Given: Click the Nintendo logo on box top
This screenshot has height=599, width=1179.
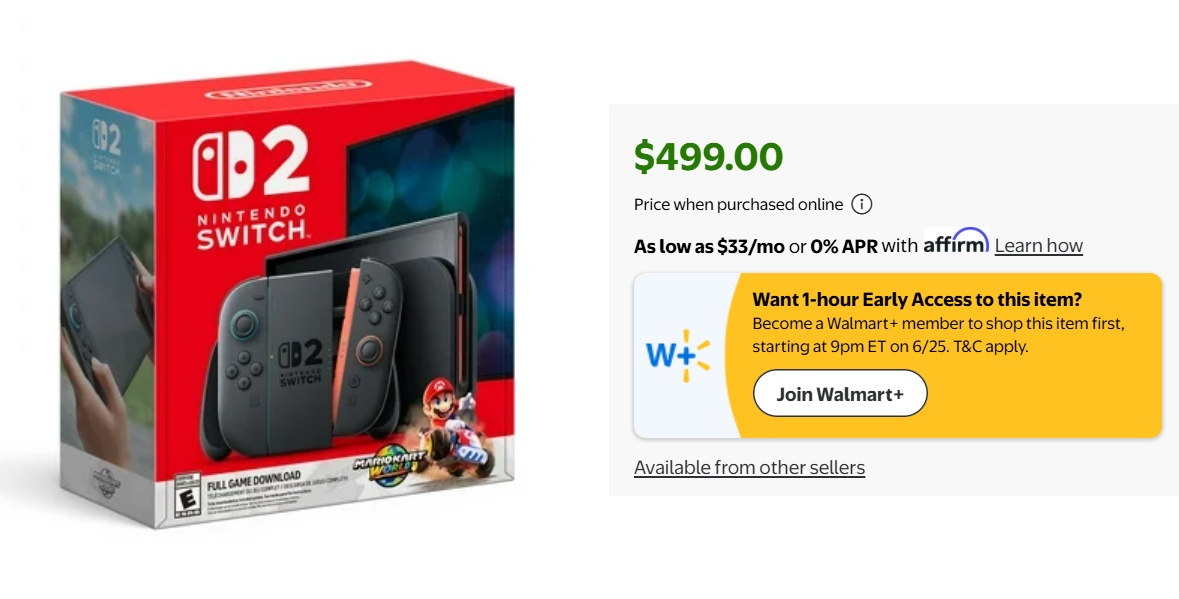Looking at the screenshot, I should pos(288,89).
